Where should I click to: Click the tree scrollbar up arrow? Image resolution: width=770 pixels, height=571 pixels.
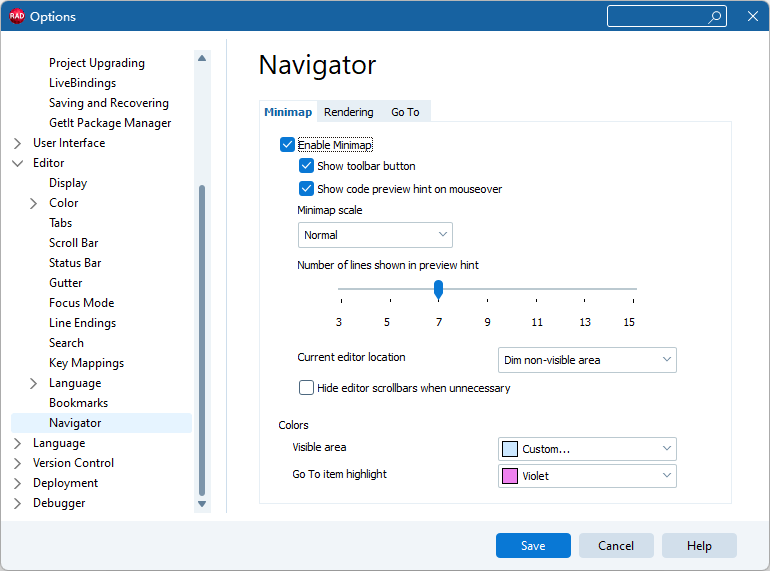(x=202, y=58)
